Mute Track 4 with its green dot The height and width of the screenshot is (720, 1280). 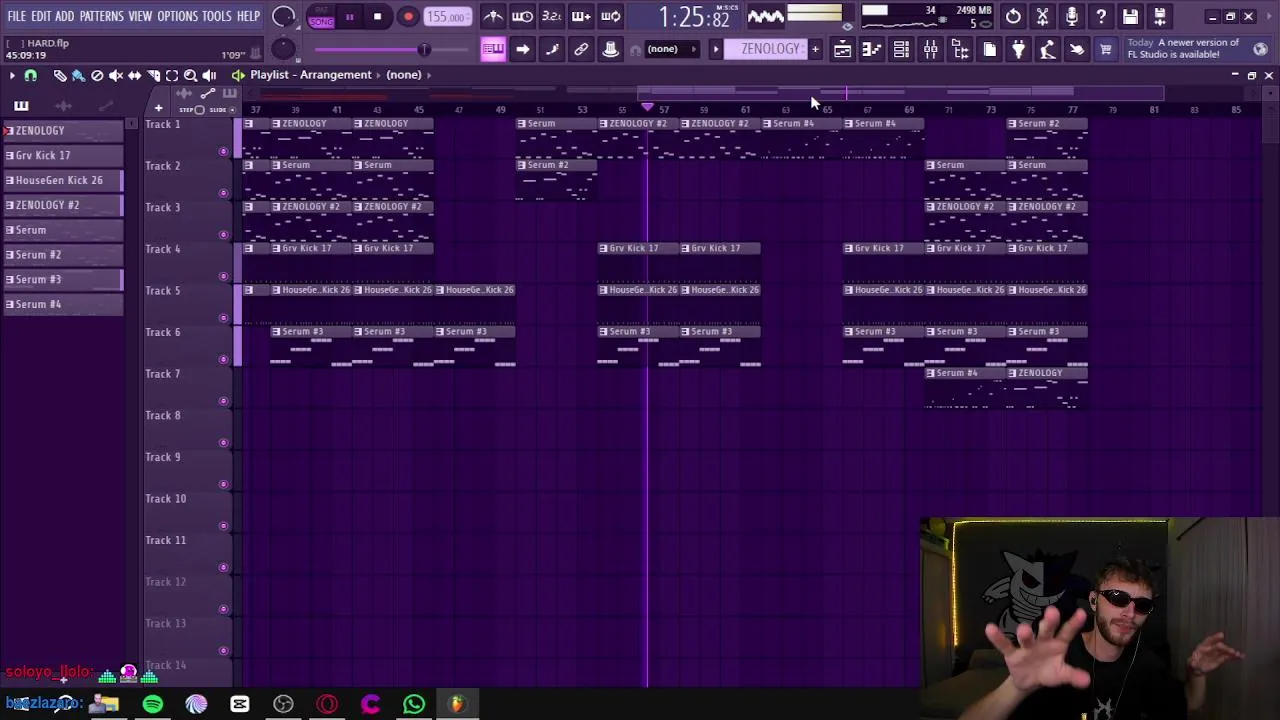tap(223, 277)
